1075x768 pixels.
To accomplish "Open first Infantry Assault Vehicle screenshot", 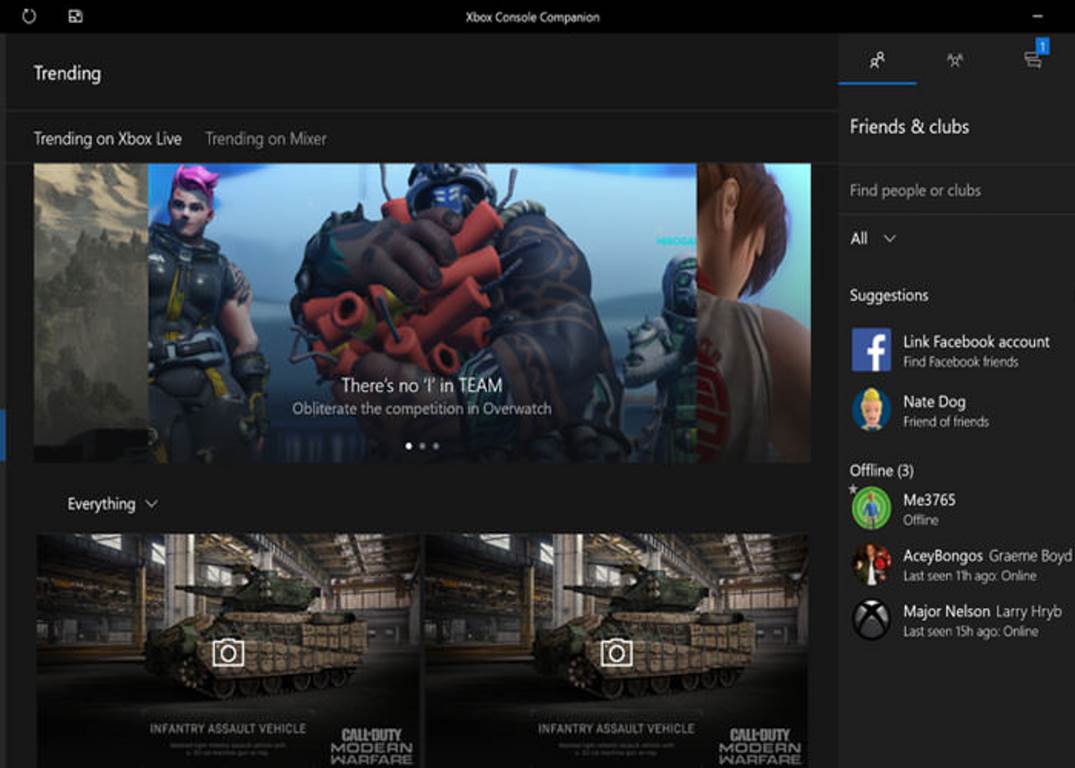I will (228, 650).
